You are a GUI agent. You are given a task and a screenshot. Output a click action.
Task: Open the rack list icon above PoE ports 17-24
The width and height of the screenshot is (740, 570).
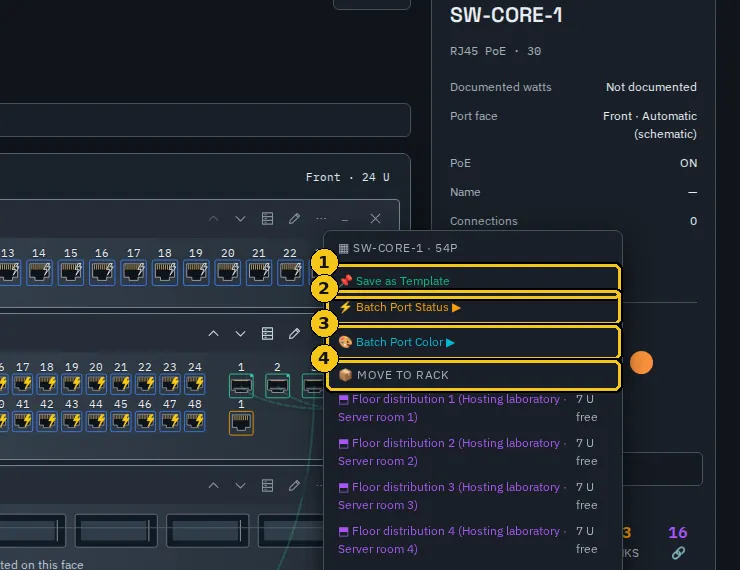(x=268, y=334)
